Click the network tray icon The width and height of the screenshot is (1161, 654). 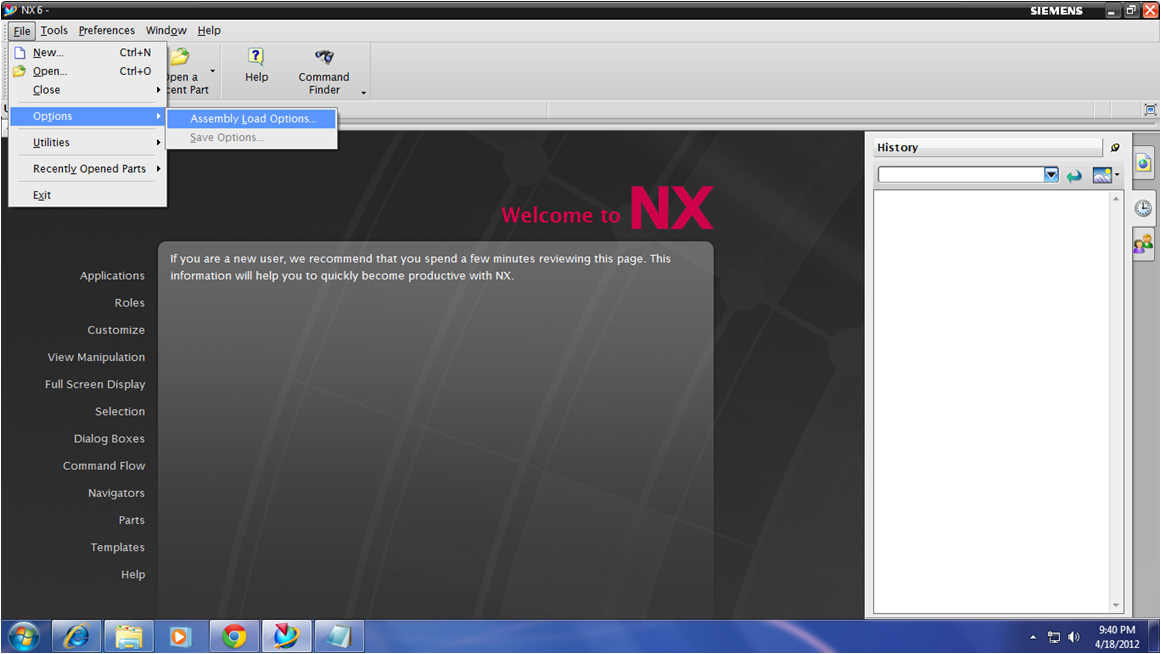tap(1054, 637)
